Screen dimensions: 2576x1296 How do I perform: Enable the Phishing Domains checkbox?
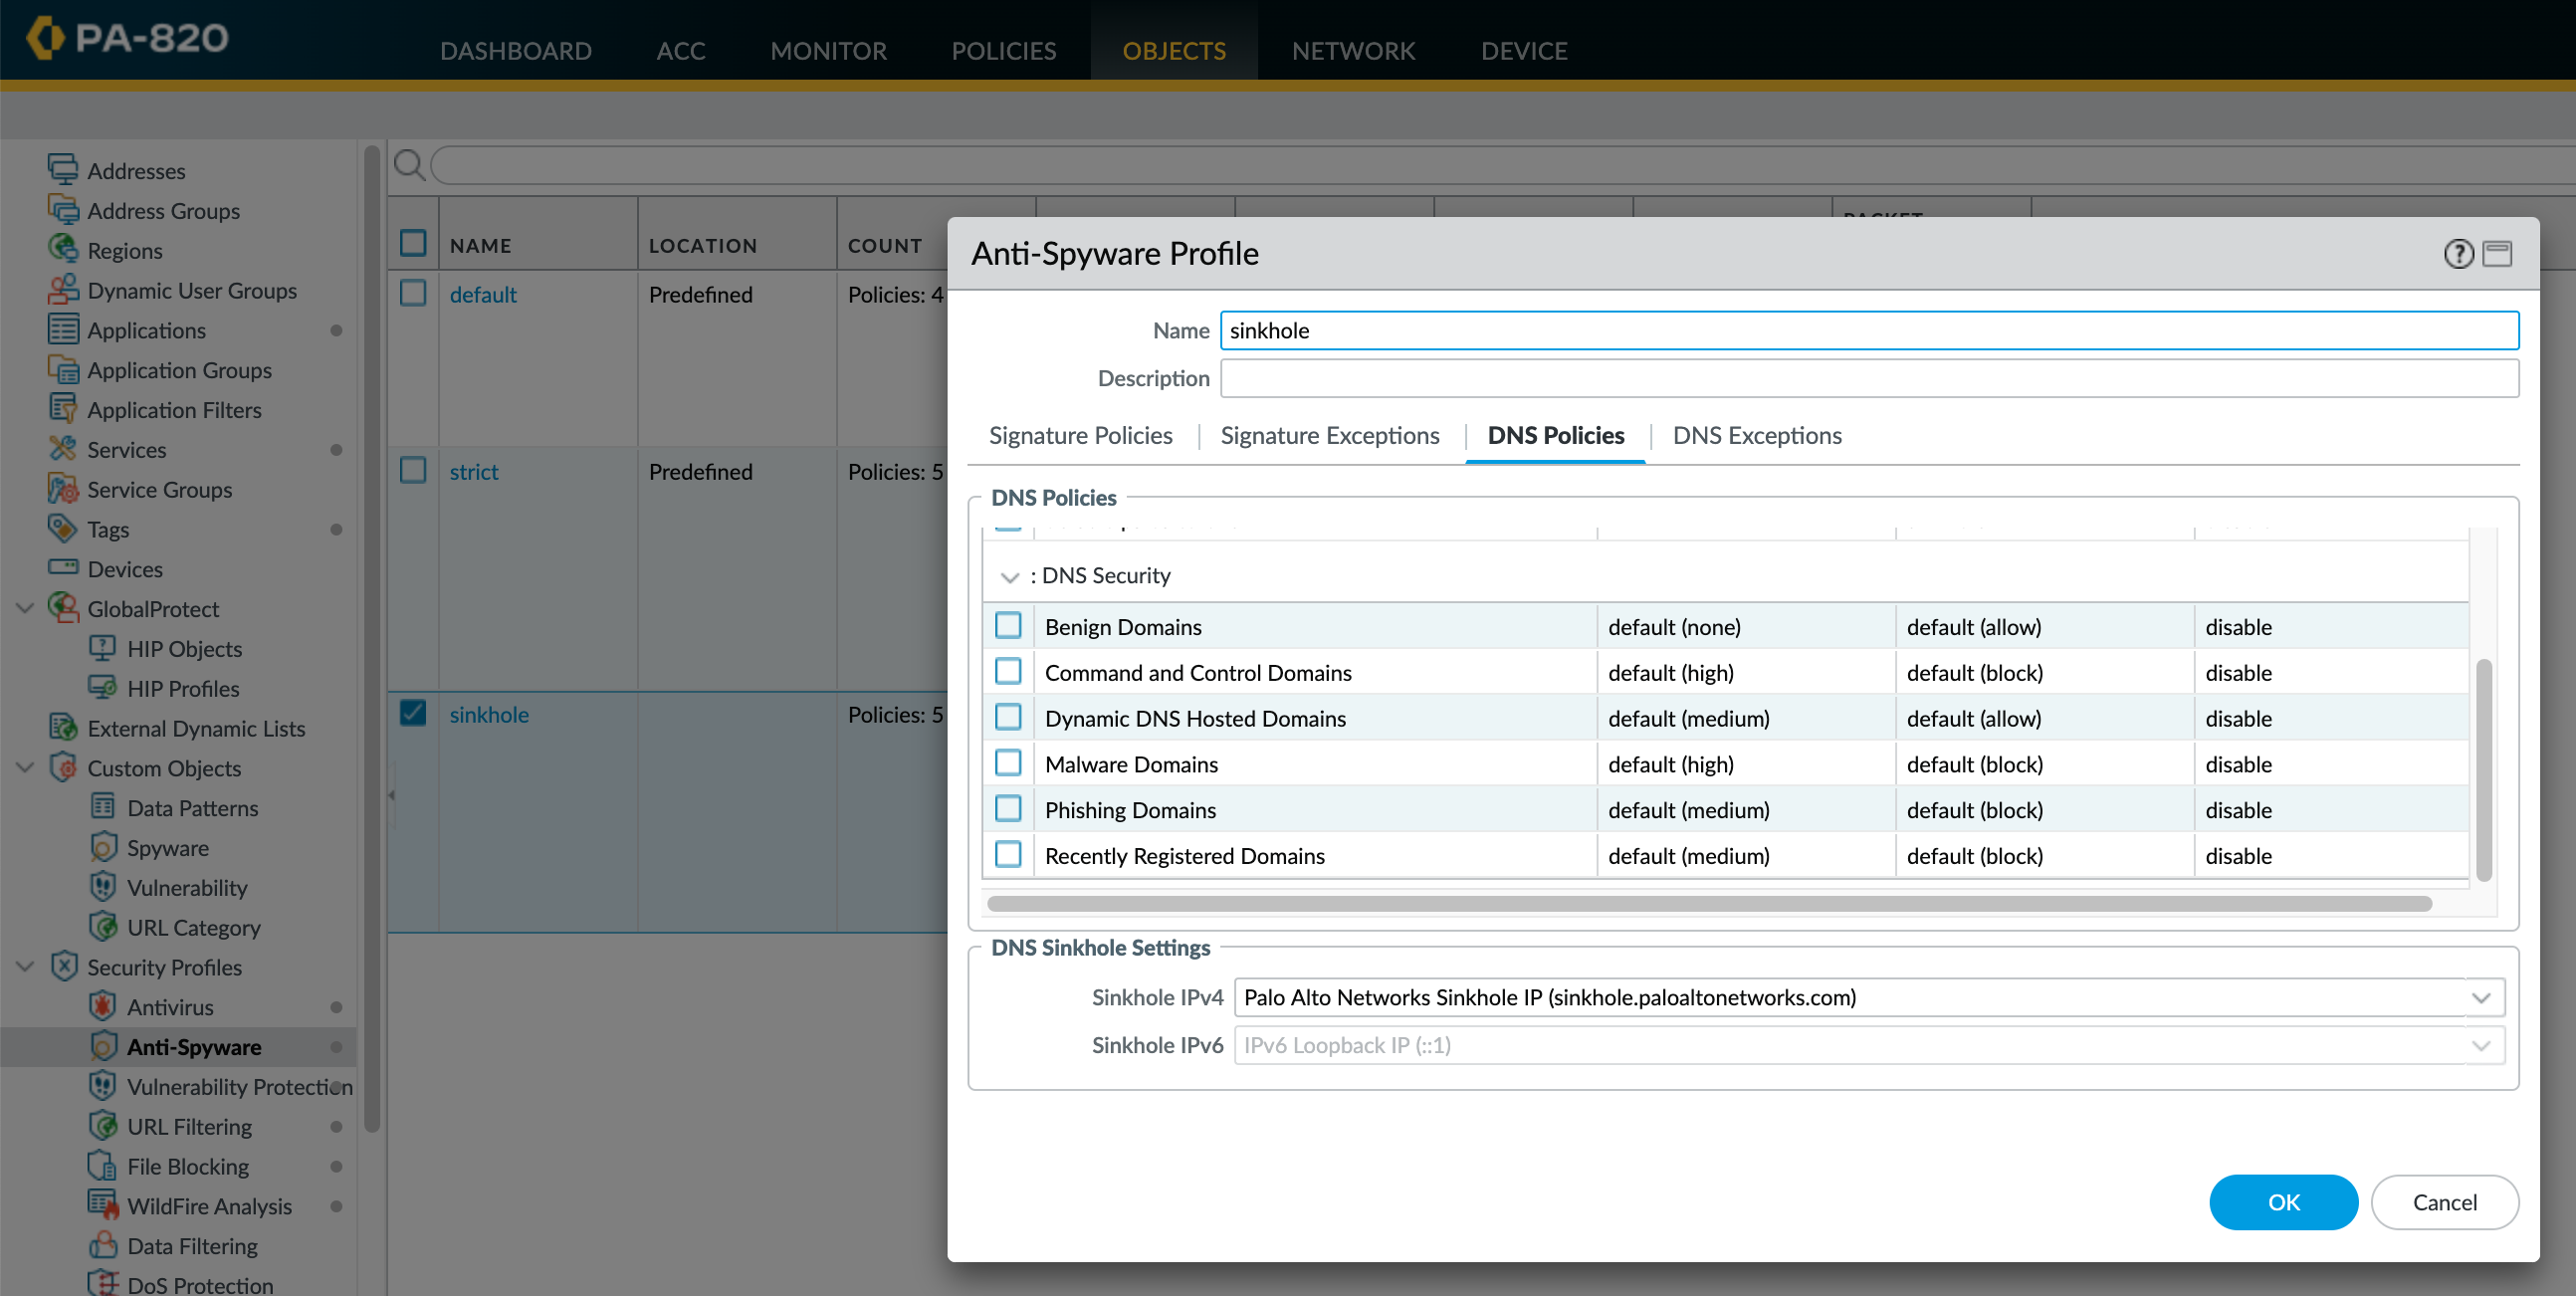1007,808
